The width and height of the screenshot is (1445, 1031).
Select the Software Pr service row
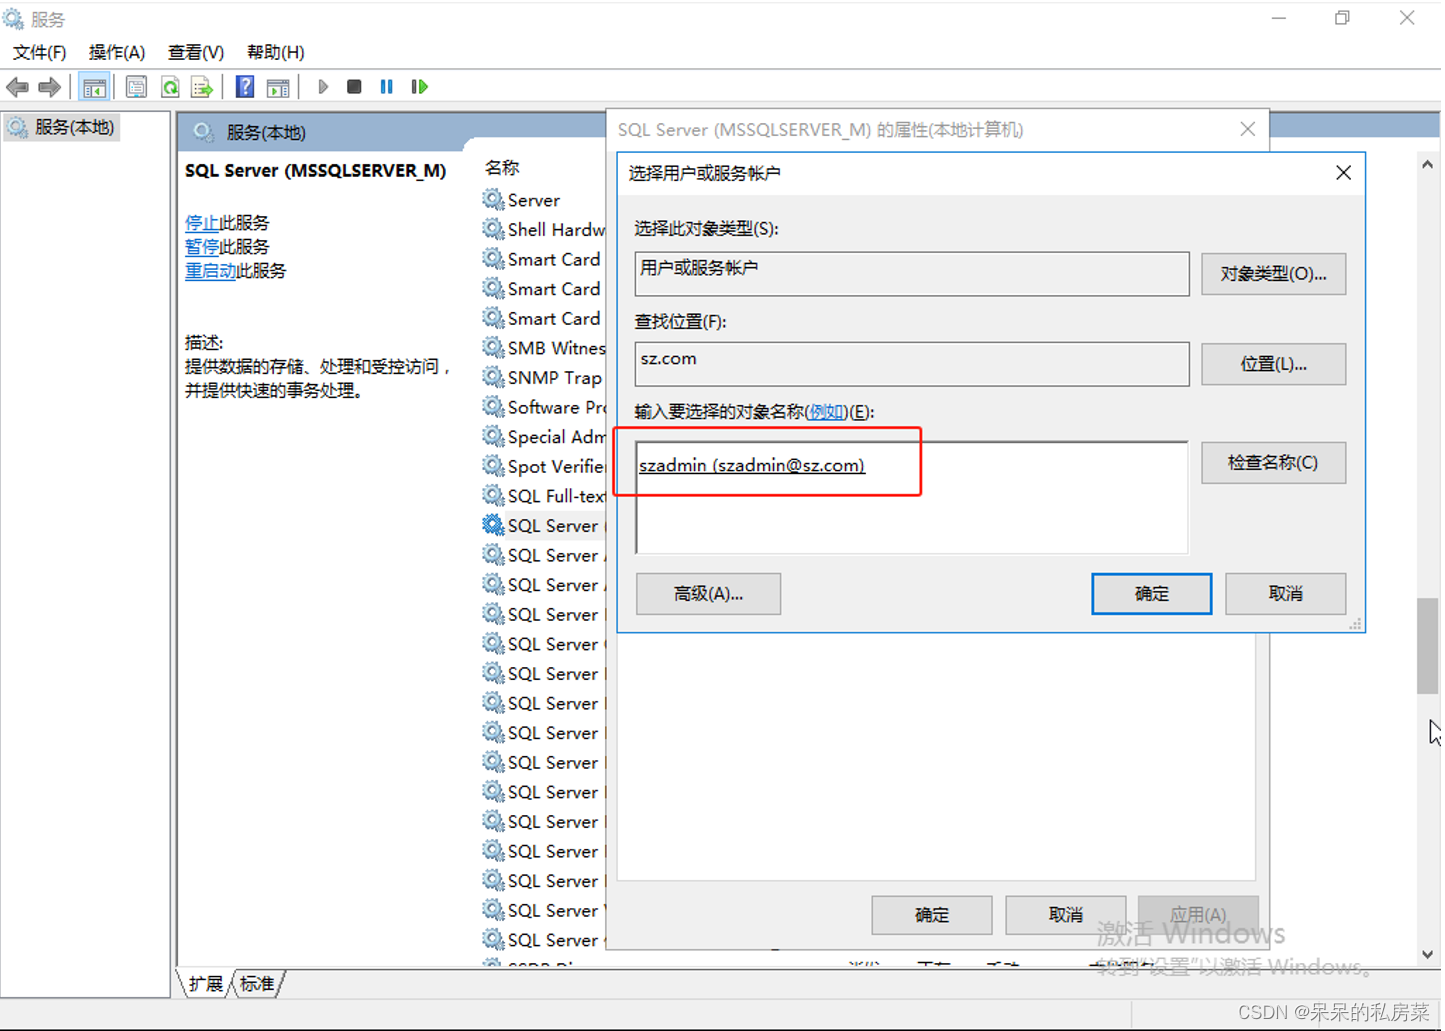(x=543, y=406)
